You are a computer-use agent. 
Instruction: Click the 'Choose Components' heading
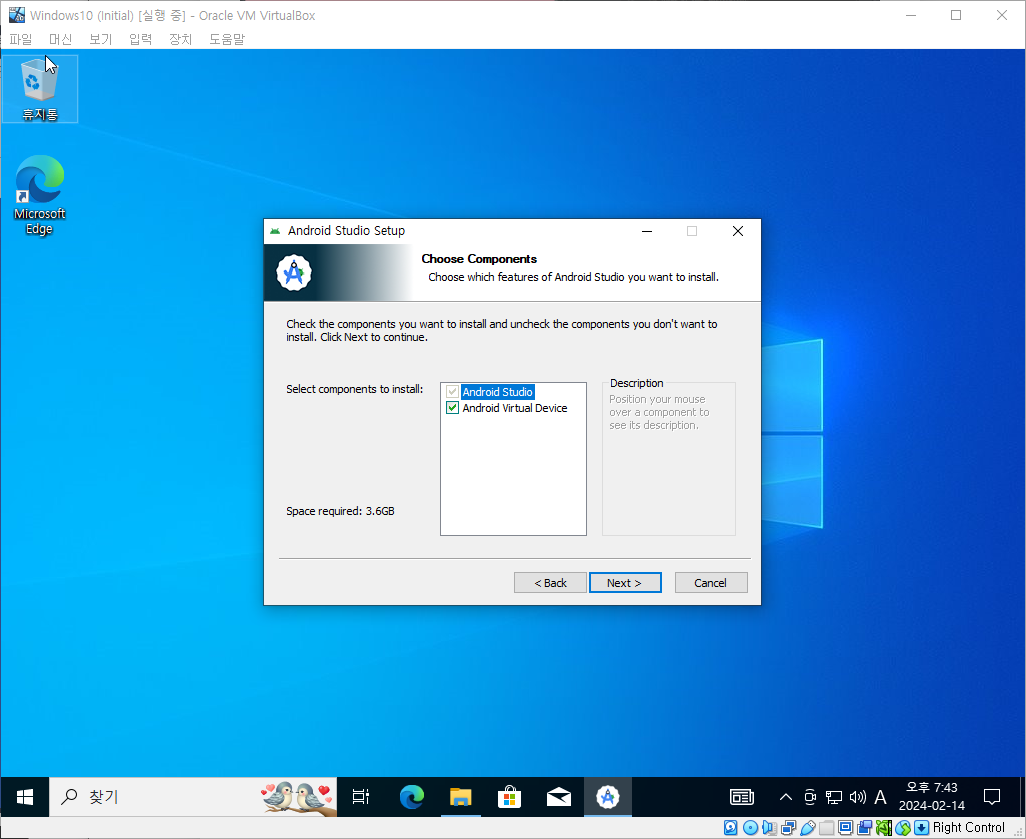[x=479, y=259]
